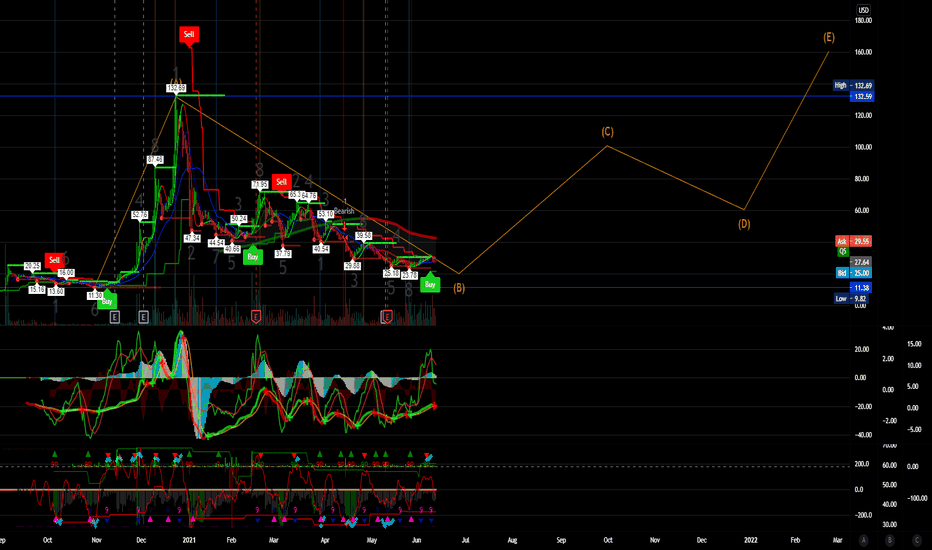Click the 100.00 level on the price scale
Image resolution: width=932 pixels, height=550 pixels.
tap(863, 147)
